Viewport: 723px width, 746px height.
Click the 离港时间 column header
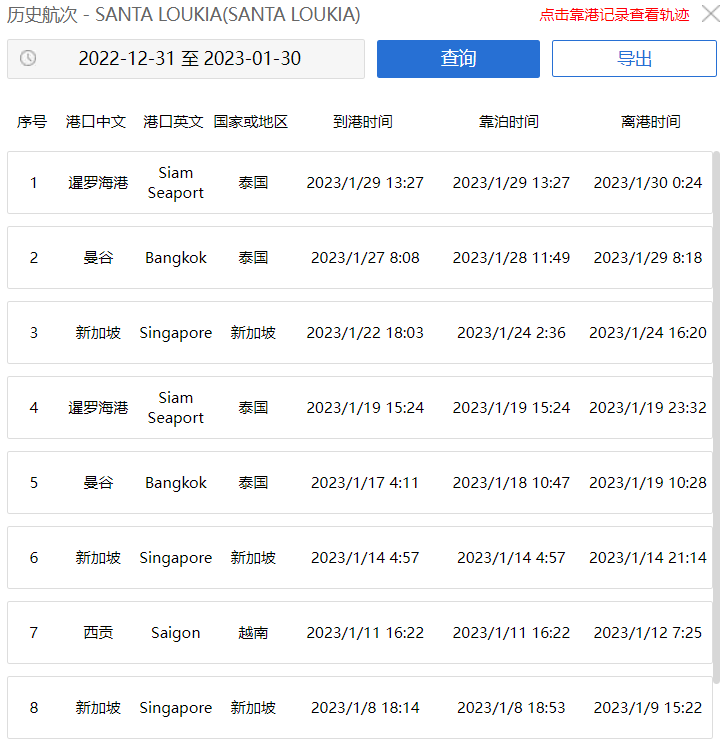pos(650,122)
